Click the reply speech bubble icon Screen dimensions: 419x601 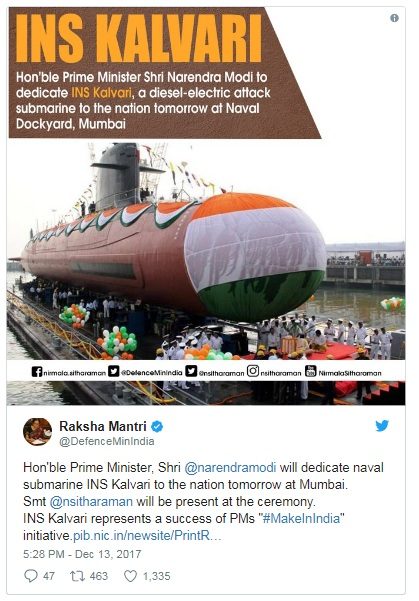point(31,576)
